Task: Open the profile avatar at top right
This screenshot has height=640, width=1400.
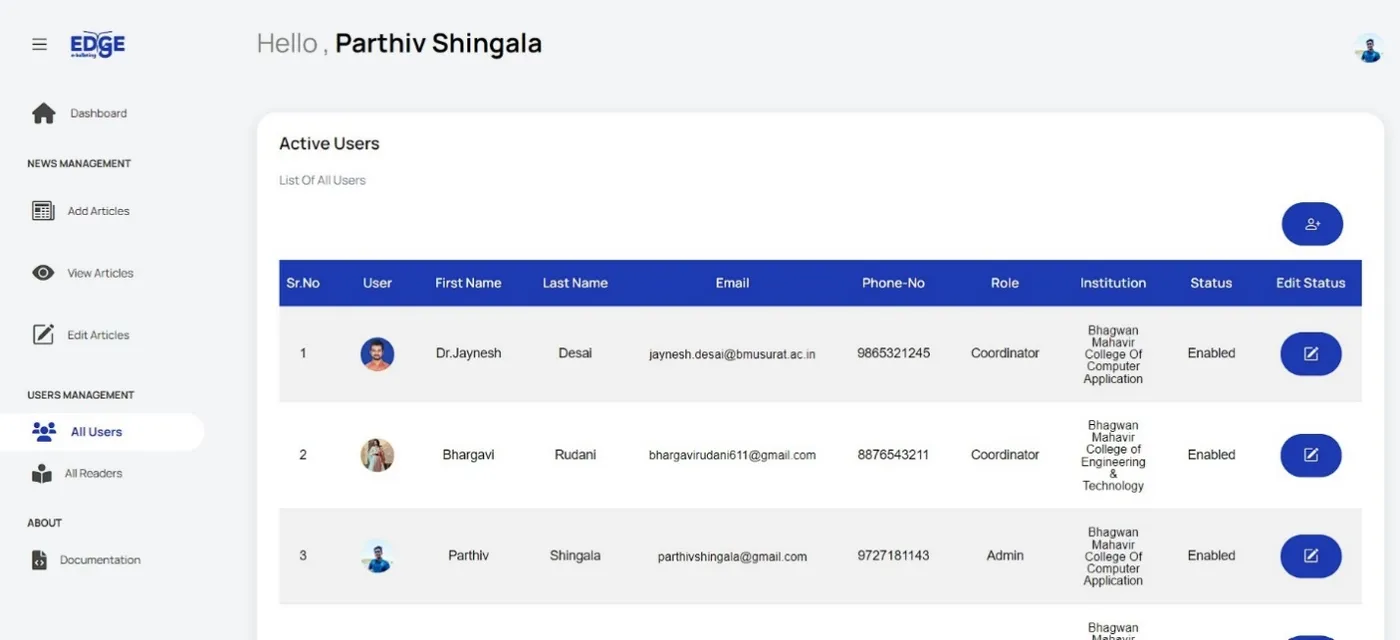Action: pyautogui.click(x=1368, y=47)
